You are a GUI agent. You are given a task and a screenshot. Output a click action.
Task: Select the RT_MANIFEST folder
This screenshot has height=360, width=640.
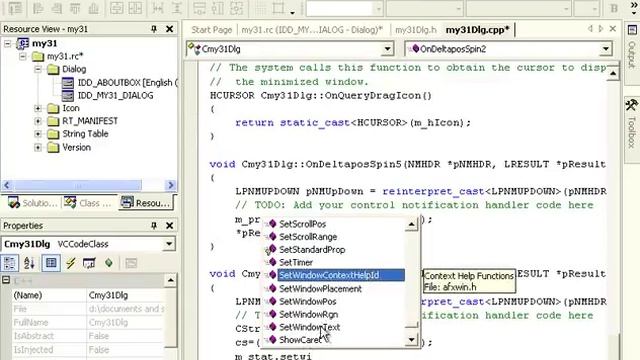coord(90,121)
